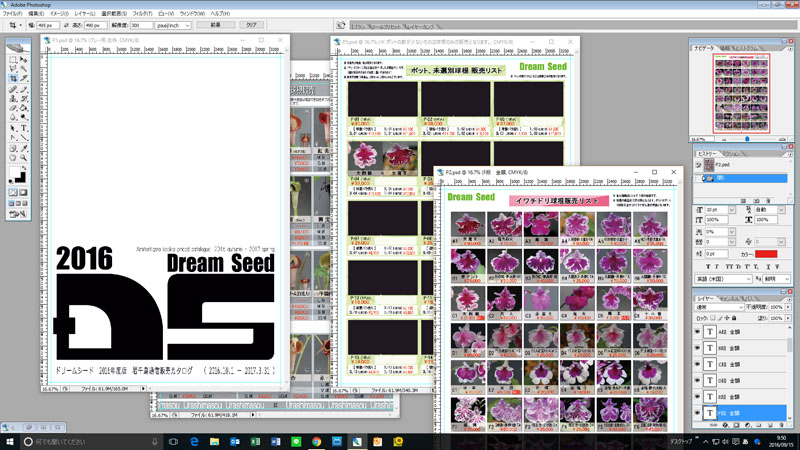Click the クリア button in options bar
Image resolution: width=800 pixels, height=450 pixels.
click(252, 25)
